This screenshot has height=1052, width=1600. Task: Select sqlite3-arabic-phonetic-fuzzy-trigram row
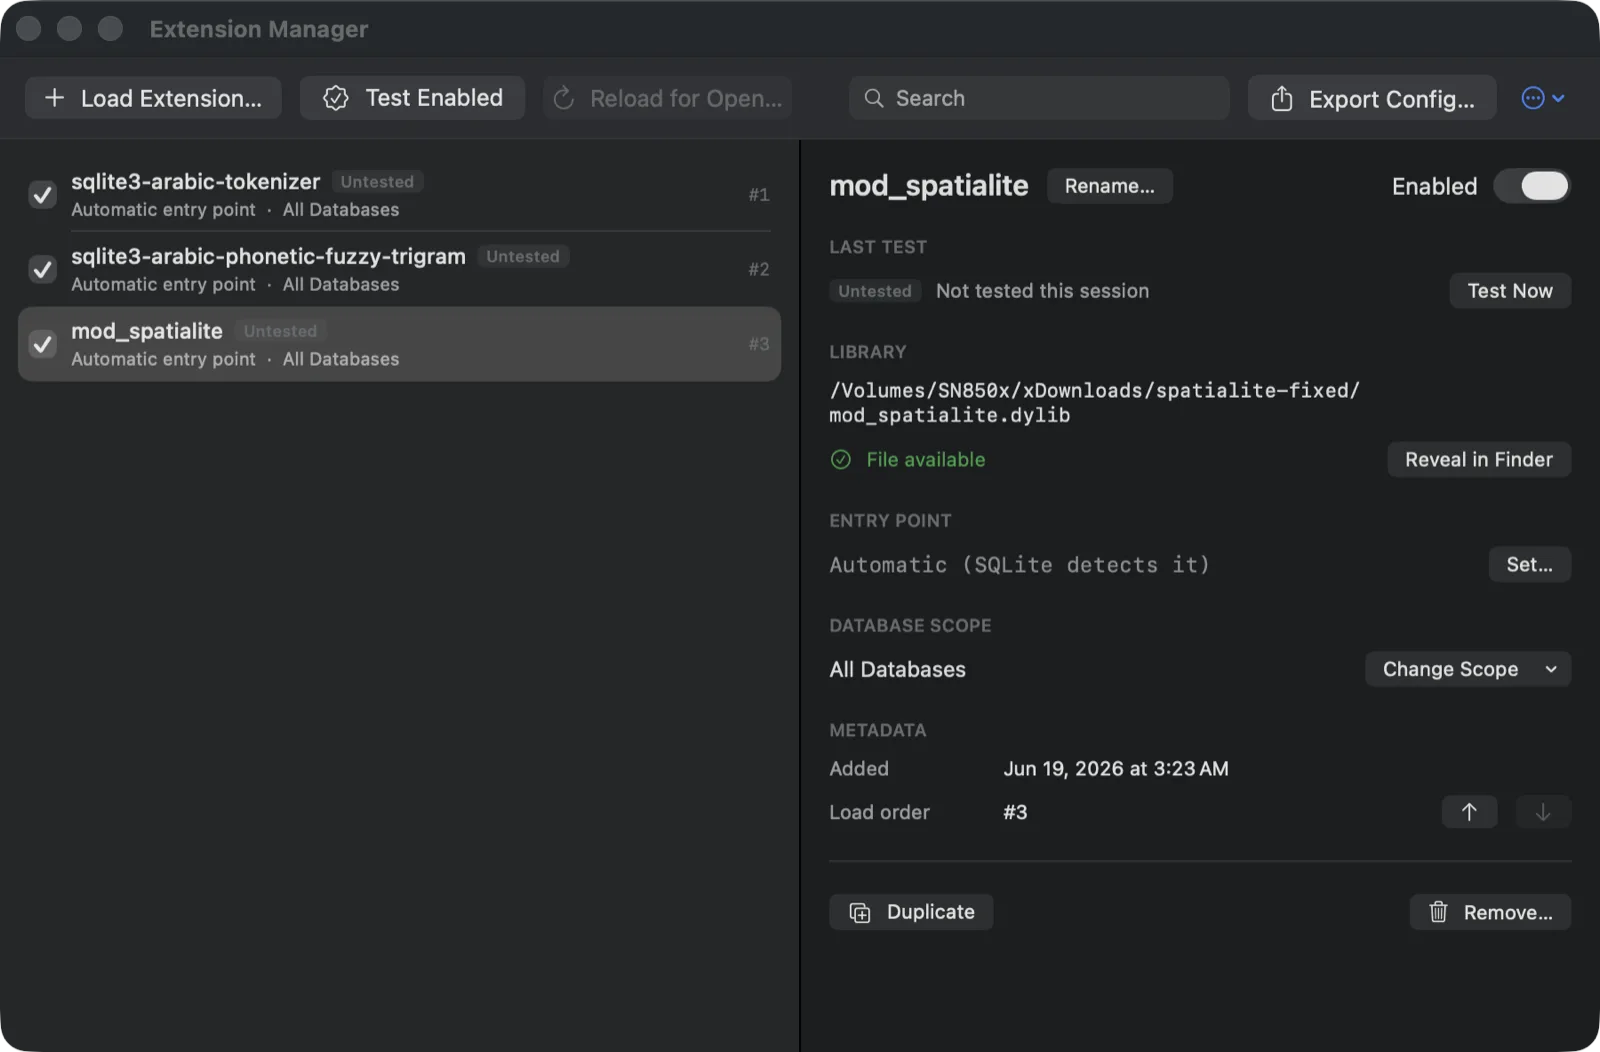(399, 269)
